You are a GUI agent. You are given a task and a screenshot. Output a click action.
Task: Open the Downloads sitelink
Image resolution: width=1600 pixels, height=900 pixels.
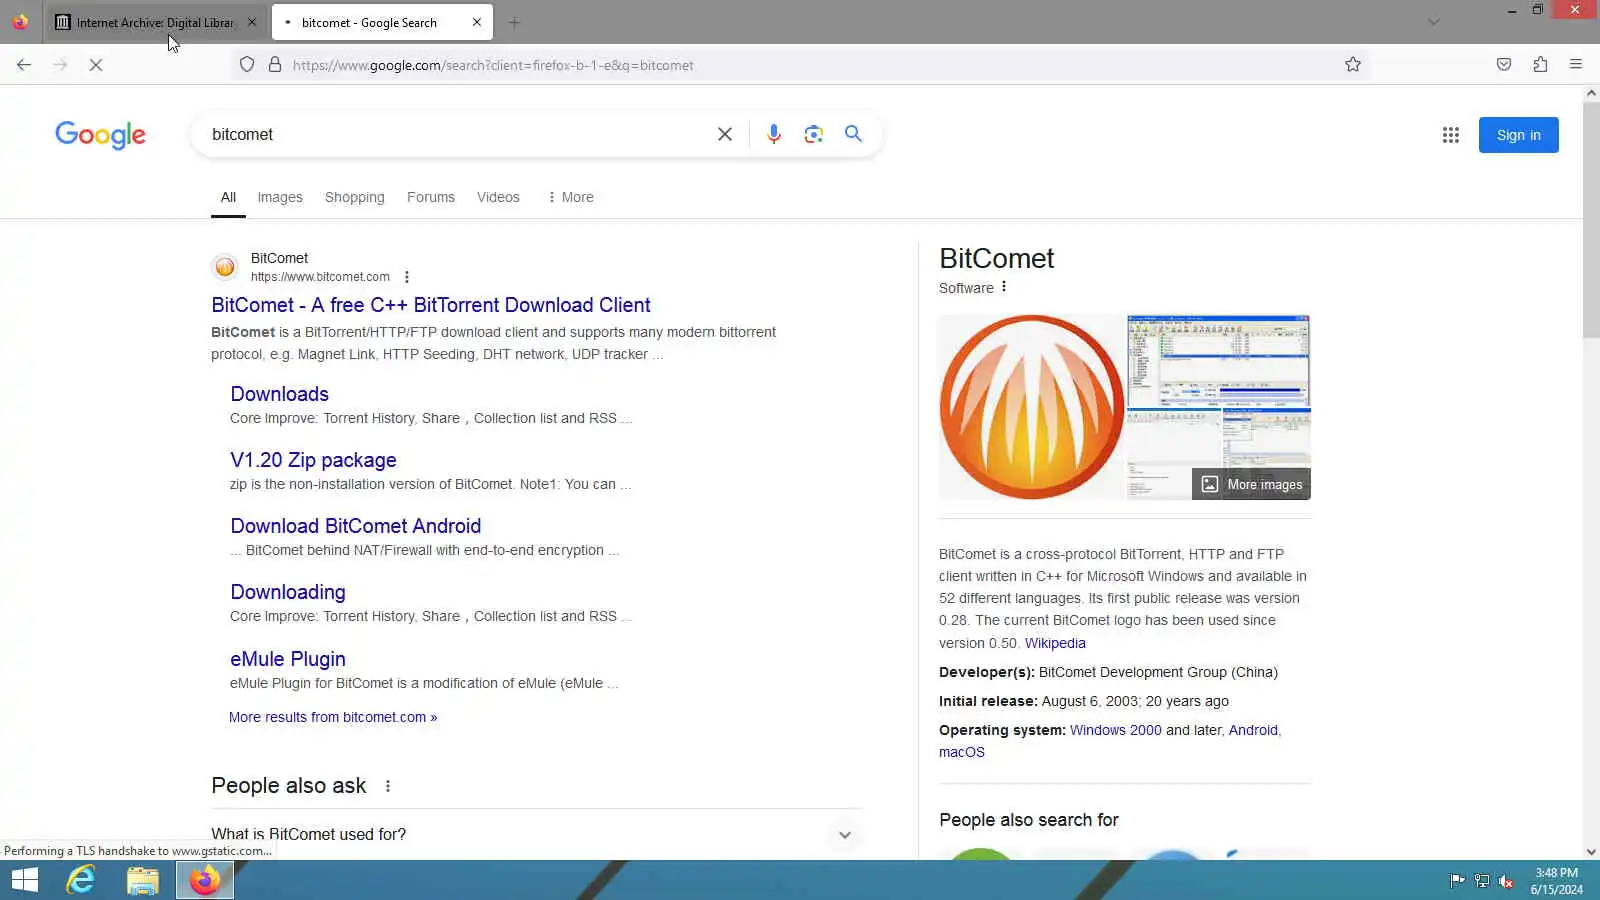pos(280,394)
